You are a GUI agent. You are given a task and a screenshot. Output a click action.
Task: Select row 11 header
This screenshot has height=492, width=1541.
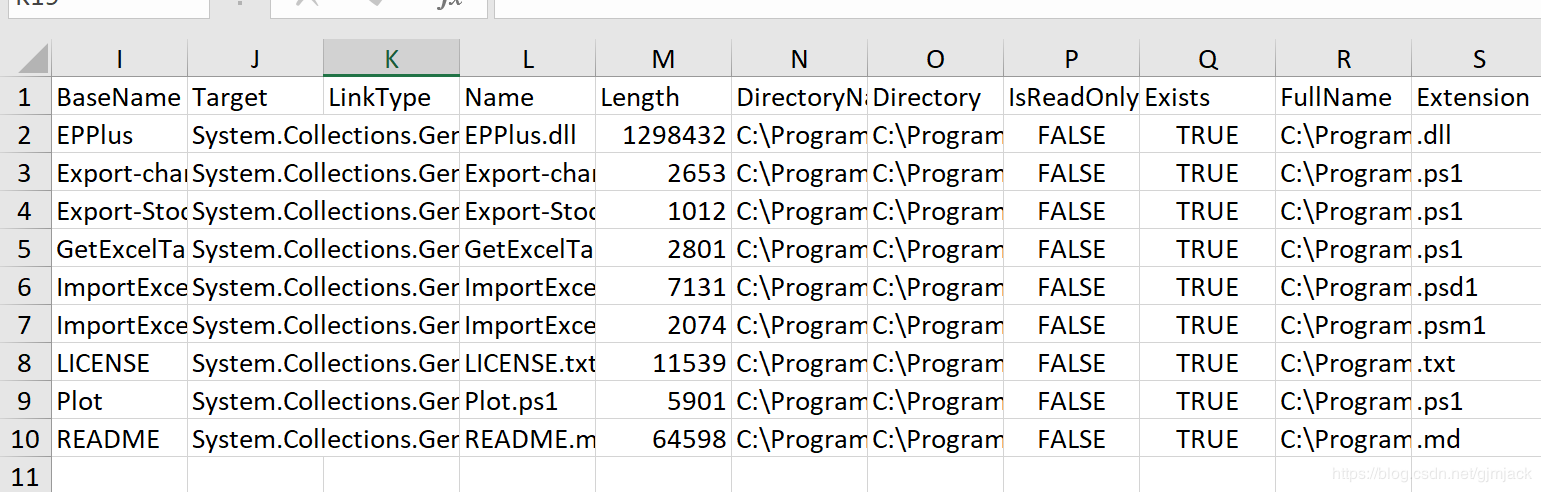pos(25,475)
